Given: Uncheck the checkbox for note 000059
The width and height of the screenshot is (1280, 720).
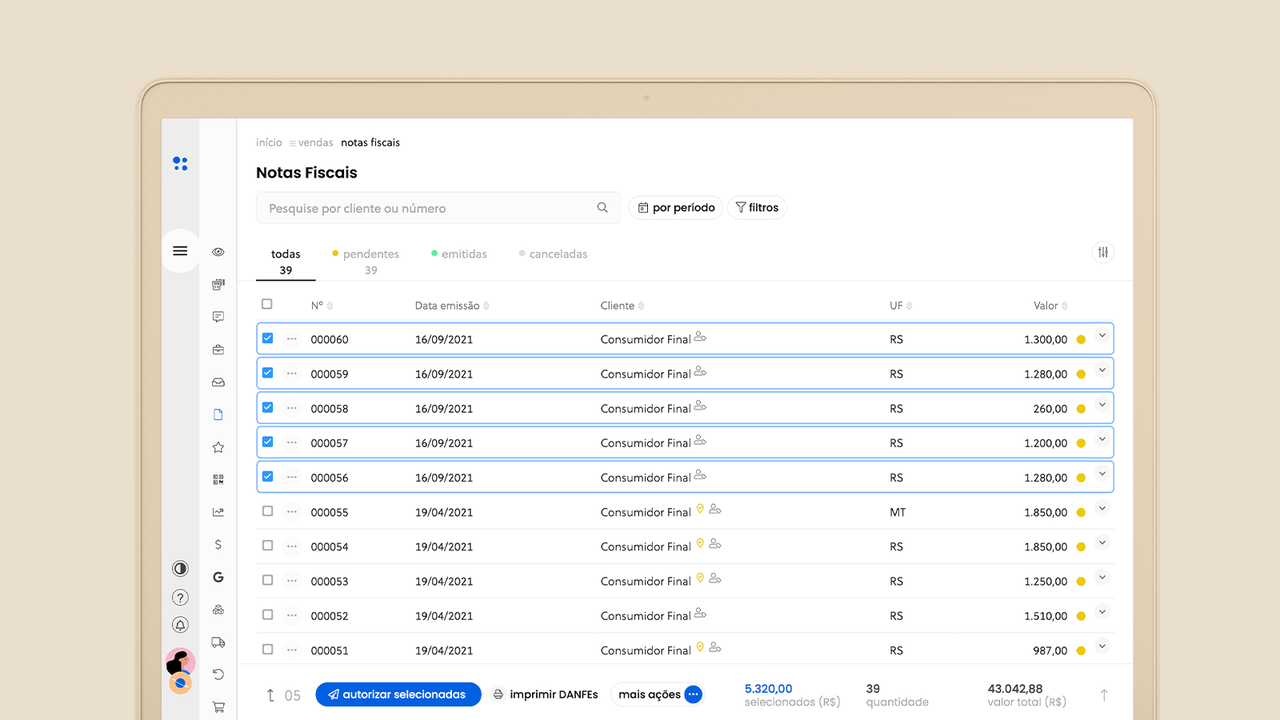Looking at the screenshot, I should pos(267,373).
